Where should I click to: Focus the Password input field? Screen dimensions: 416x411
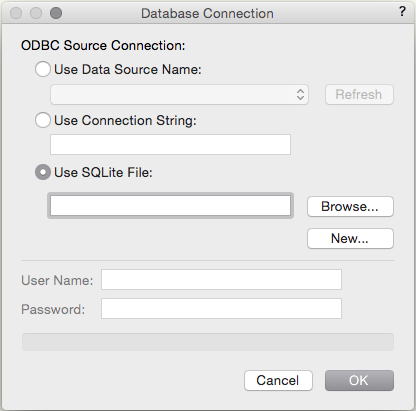point(221,309)
